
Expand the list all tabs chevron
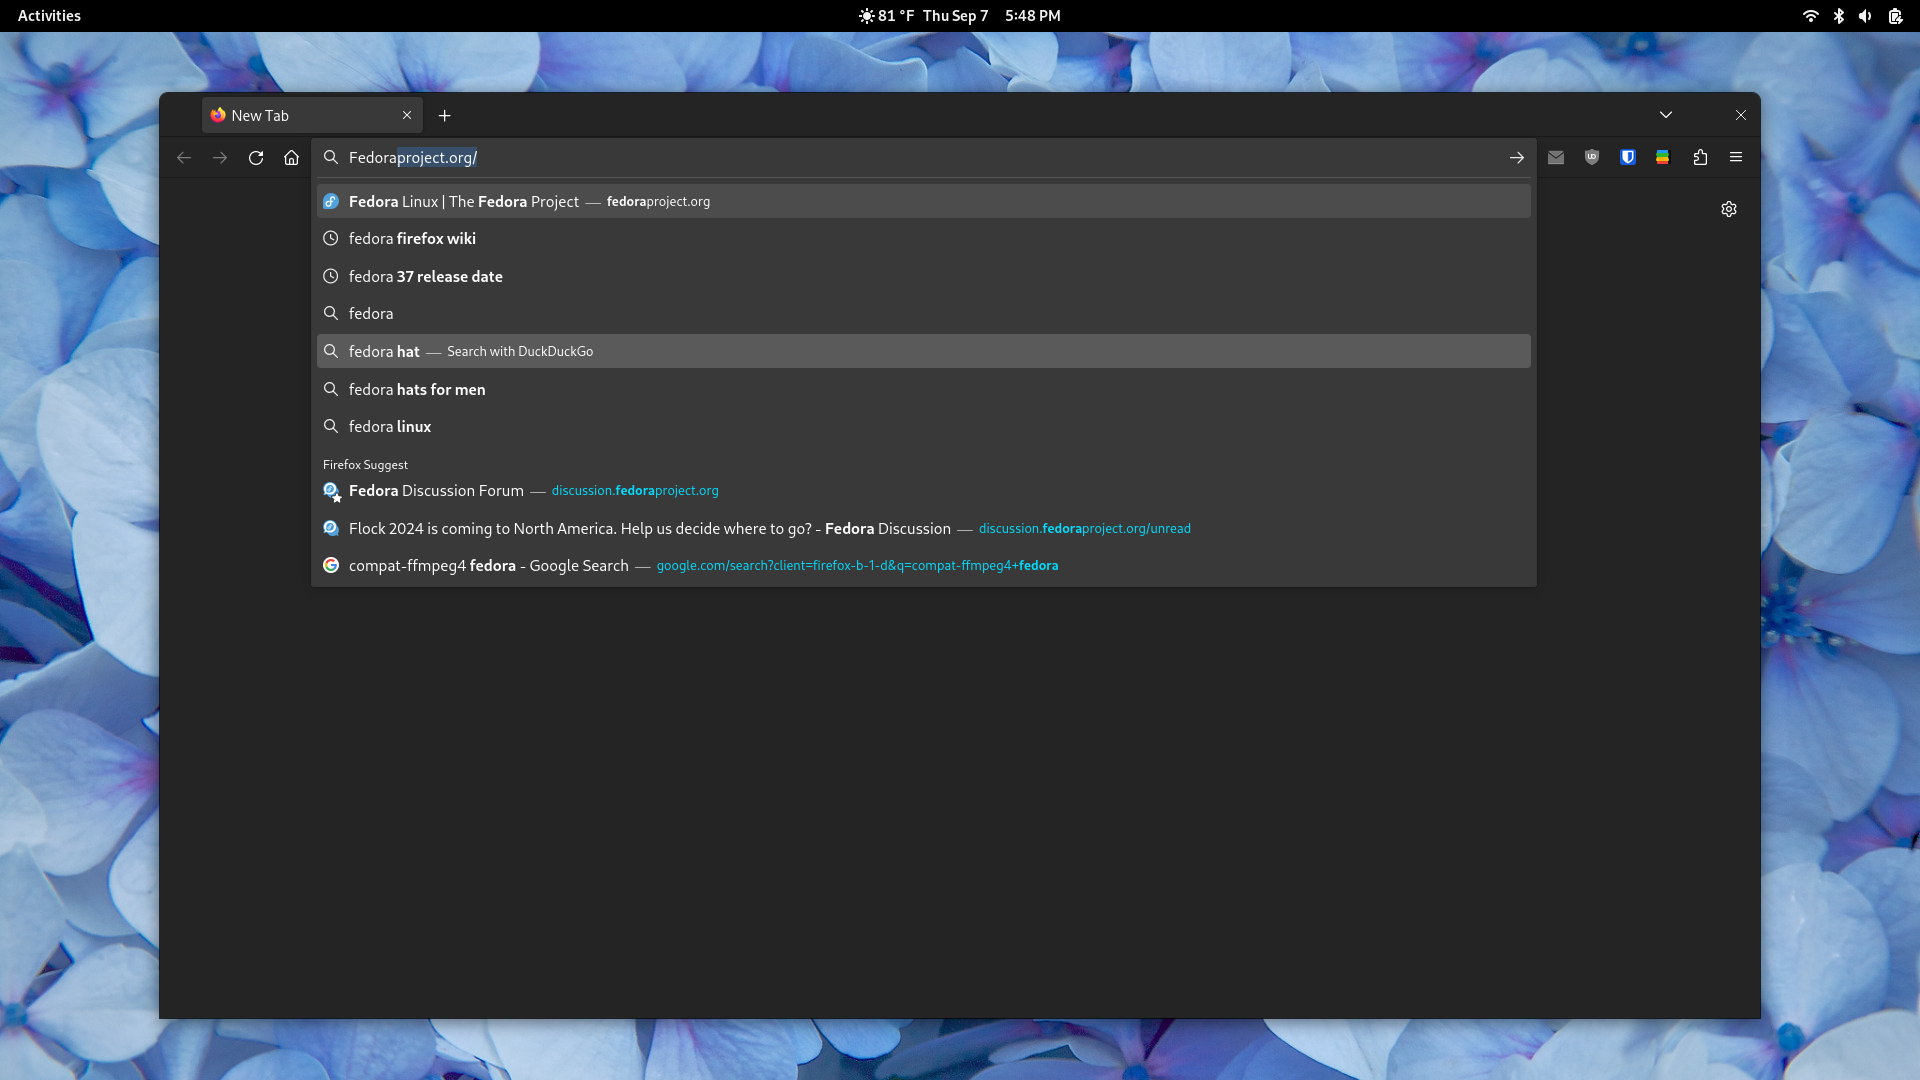tap(1666, 115)
